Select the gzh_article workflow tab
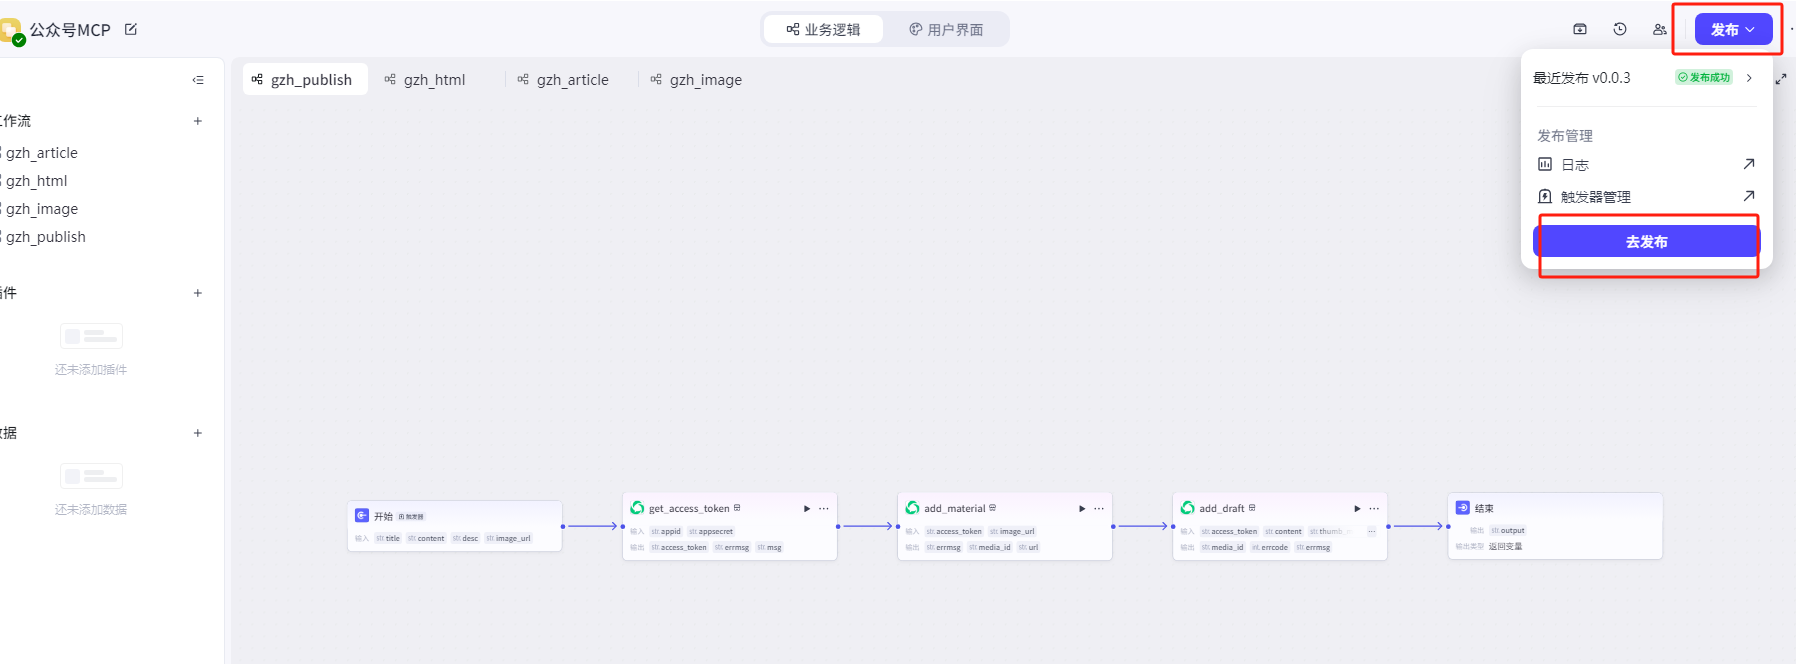Viewport: 1796px width, 664px height. coord(563,80)
